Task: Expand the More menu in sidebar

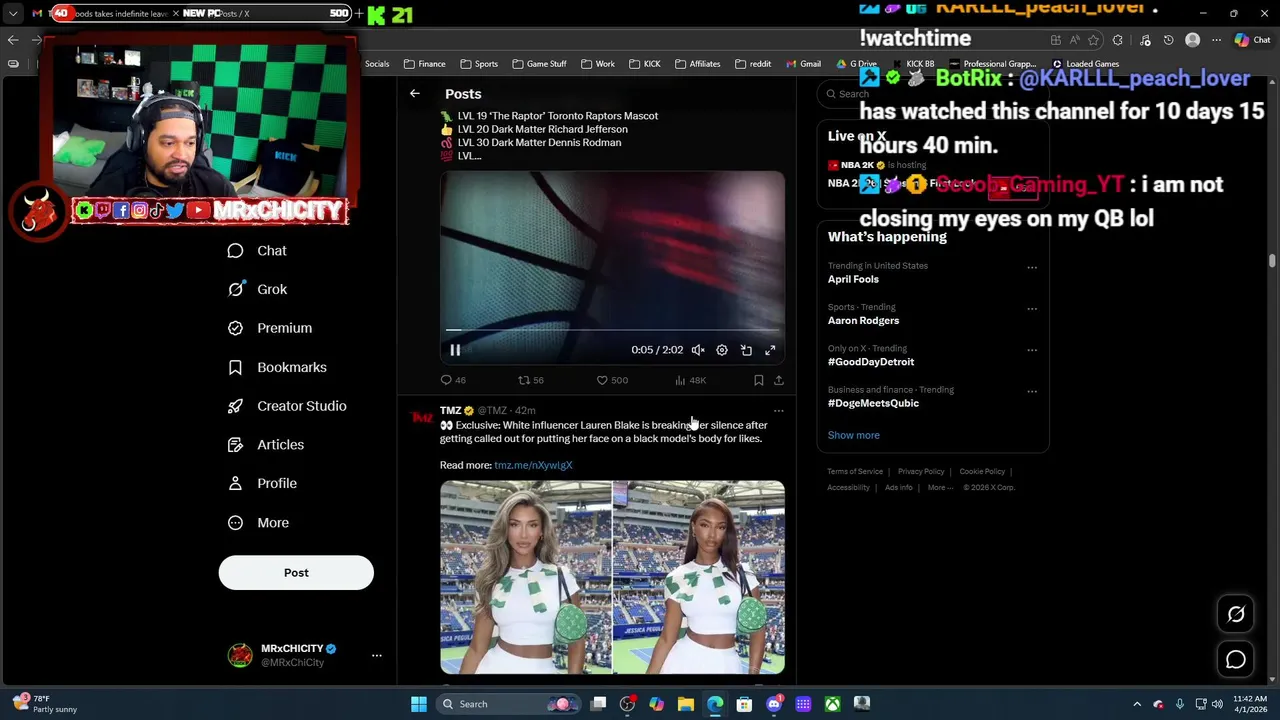Action: click(258, 522)
